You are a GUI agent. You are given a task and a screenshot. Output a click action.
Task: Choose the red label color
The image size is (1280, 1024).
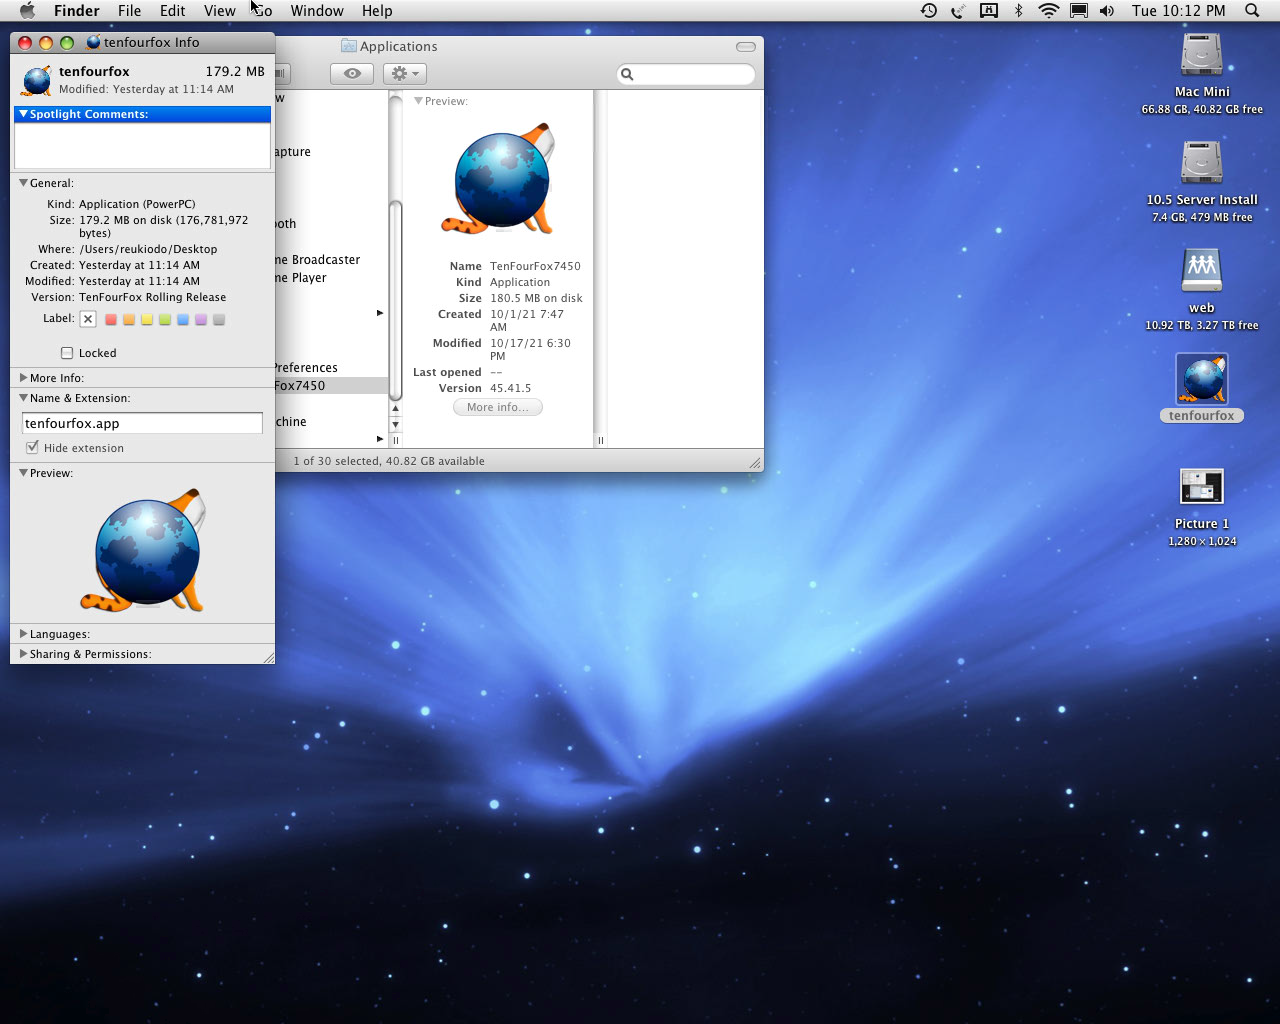[x=111, y=320]
